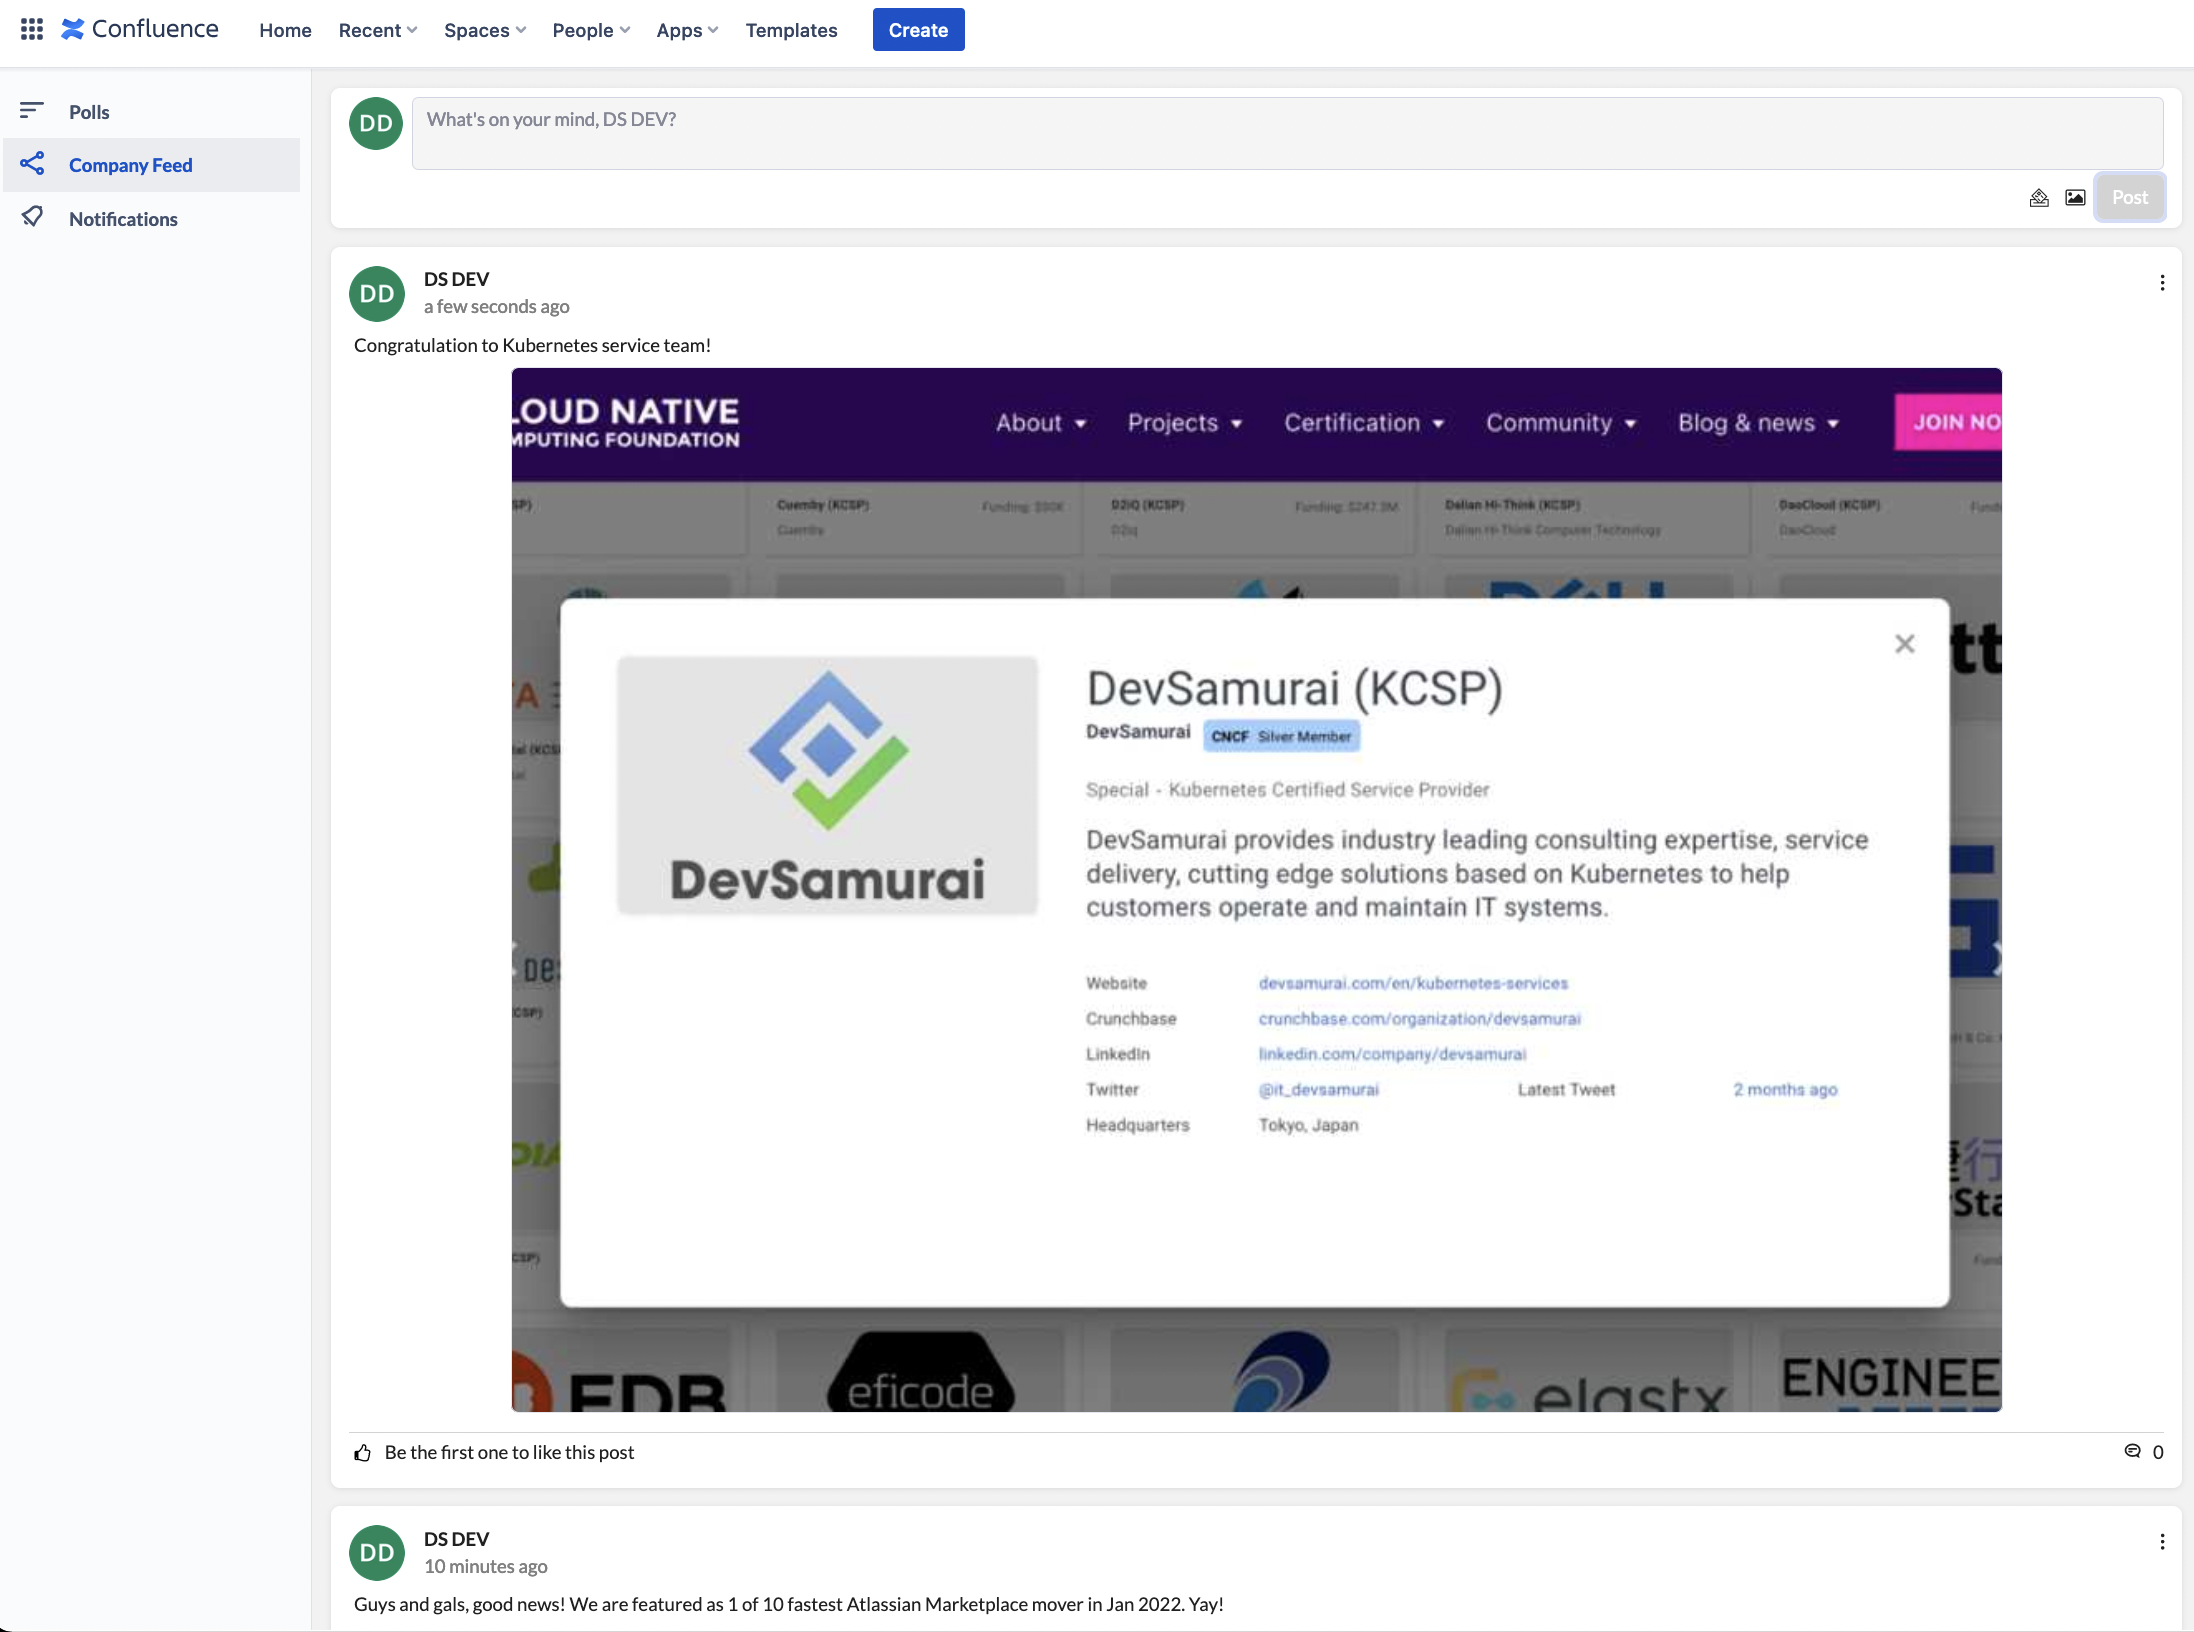Click the Polls sidebar icon

tap(32, 110)
